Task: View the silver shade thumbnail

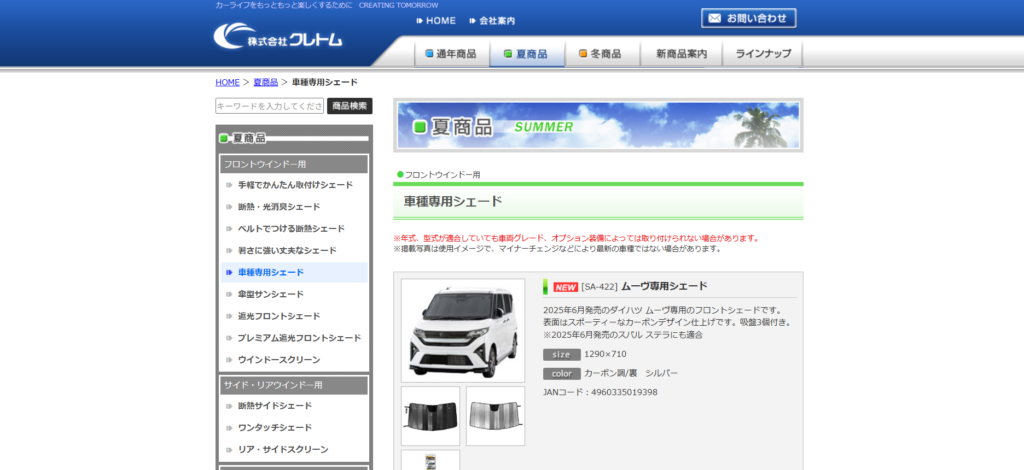Action: coord(495,416)
